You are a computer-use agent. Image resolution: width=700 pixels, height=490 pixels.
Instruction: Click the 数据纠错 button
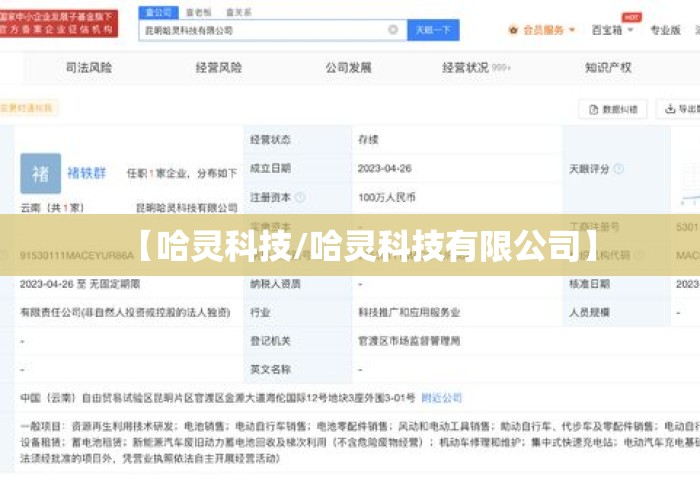point(613,109)
